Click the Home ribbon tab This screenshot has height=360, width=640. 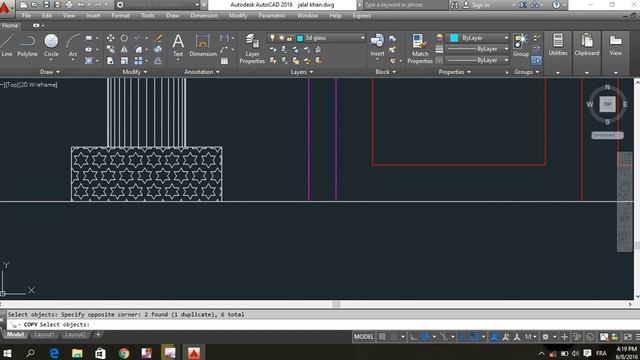tap(10, 25)
